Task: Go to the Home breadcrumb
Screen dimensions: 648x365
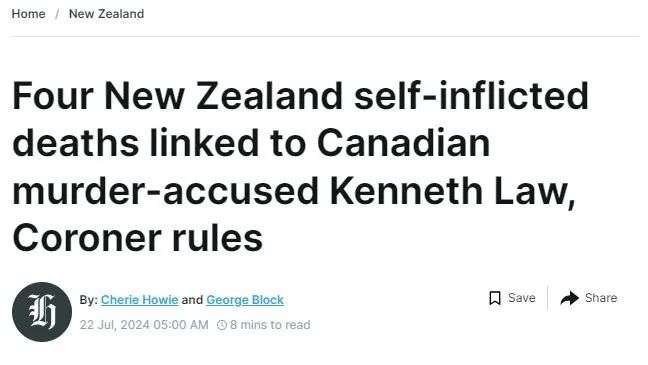Action: (x=29, y=14)
